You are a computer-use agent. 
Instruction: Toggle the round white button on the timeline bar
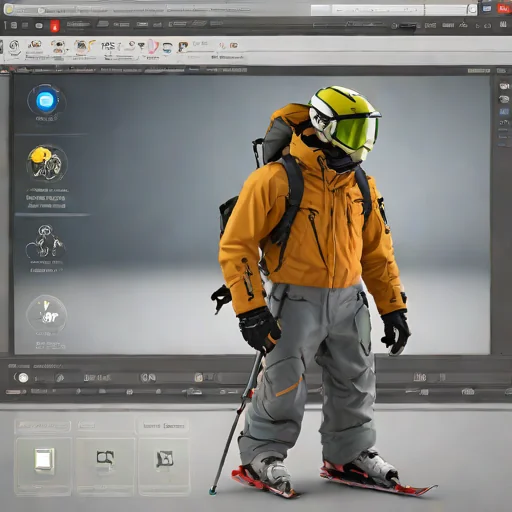[x=23, y=378]
